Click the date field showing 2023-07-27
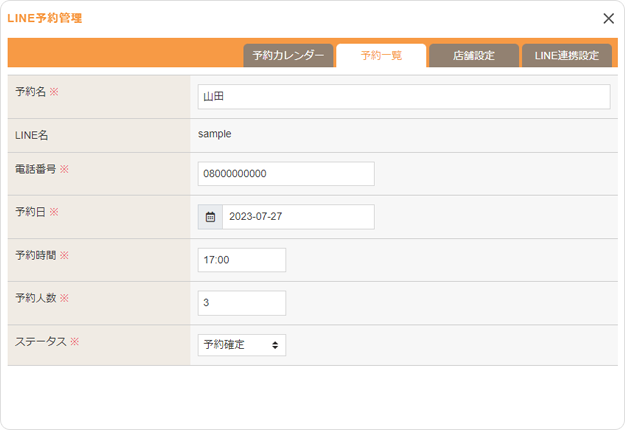The width and height of the screenshot is (625, 430). (298, 217)
